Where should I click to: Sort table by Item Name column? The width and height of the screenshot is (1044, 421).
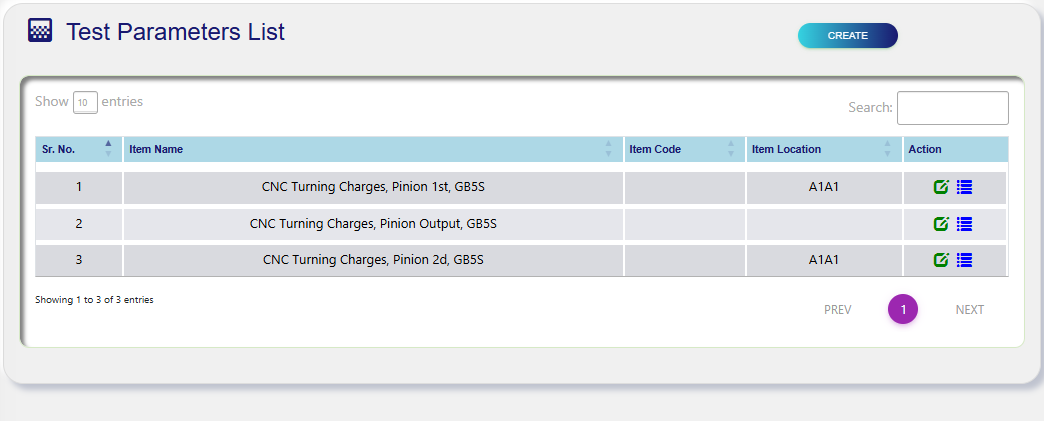point(372,149)
